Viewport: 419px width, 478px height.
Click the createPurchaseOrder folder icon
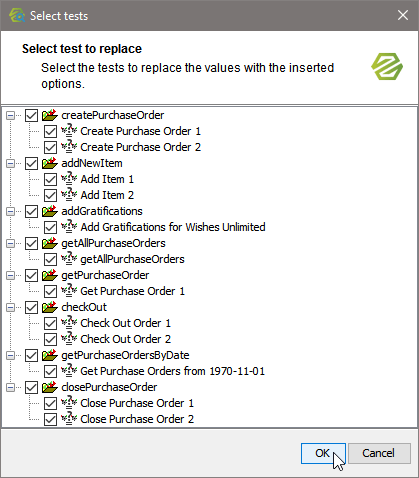point(50,115)
